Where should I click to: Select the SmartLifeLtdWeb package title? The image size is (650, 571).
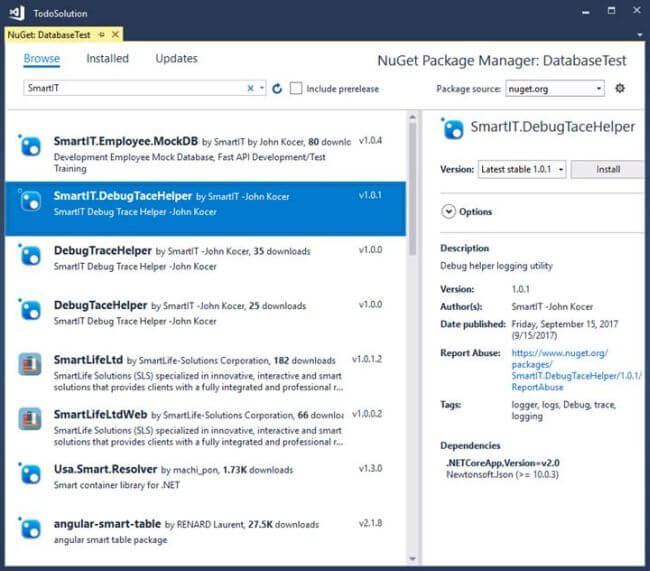[x=100, y=415]
